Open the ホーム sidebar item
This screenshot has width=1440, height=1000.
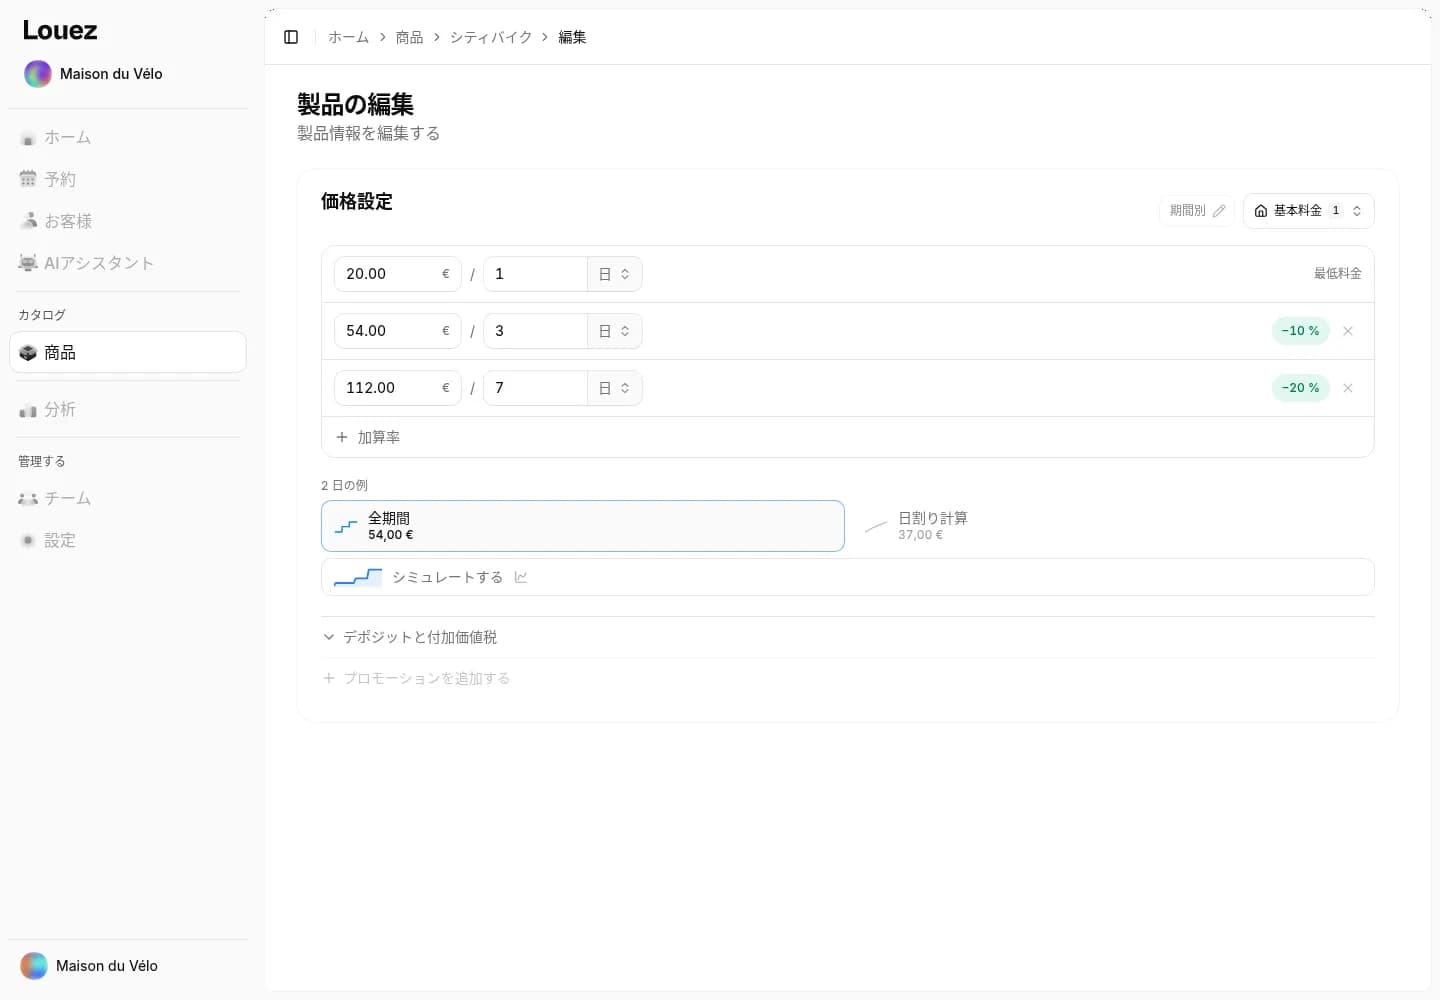[128, 138]
